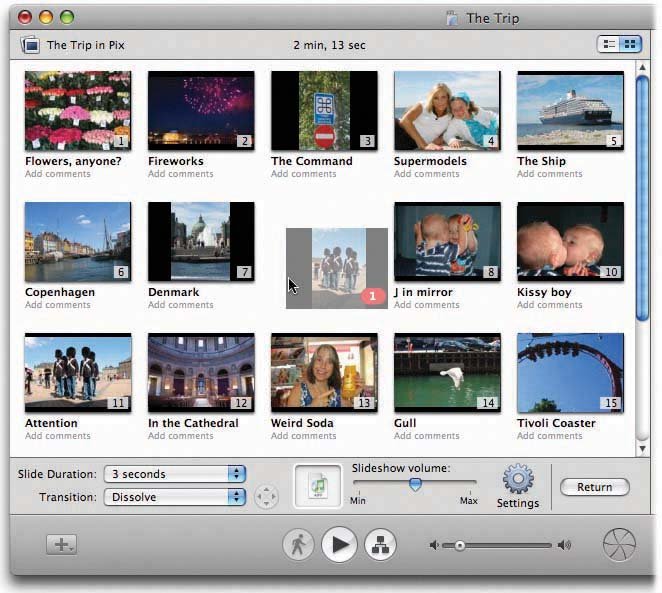Screen dimensions: 662x593
Task: Click the slideshow icon beside The Trip in Pix
Action: [31, 45]
